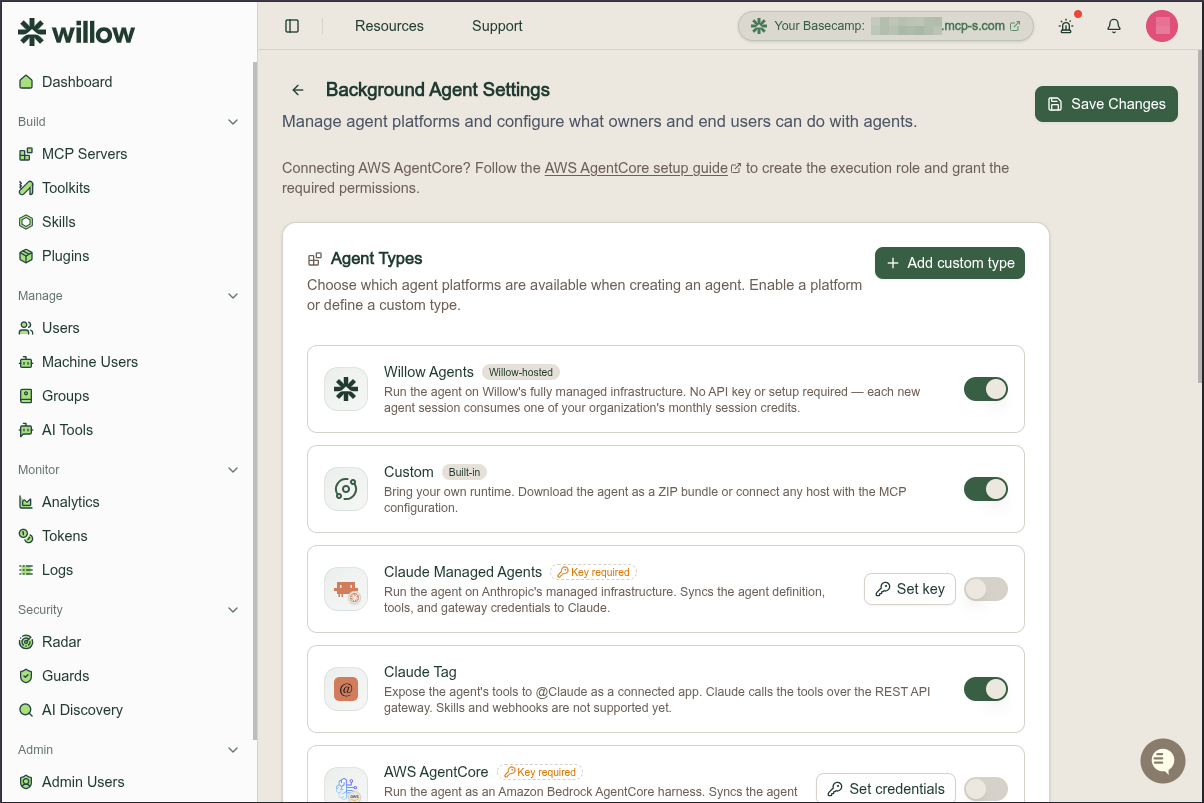Click Save Changes button

pos(1106,104)
